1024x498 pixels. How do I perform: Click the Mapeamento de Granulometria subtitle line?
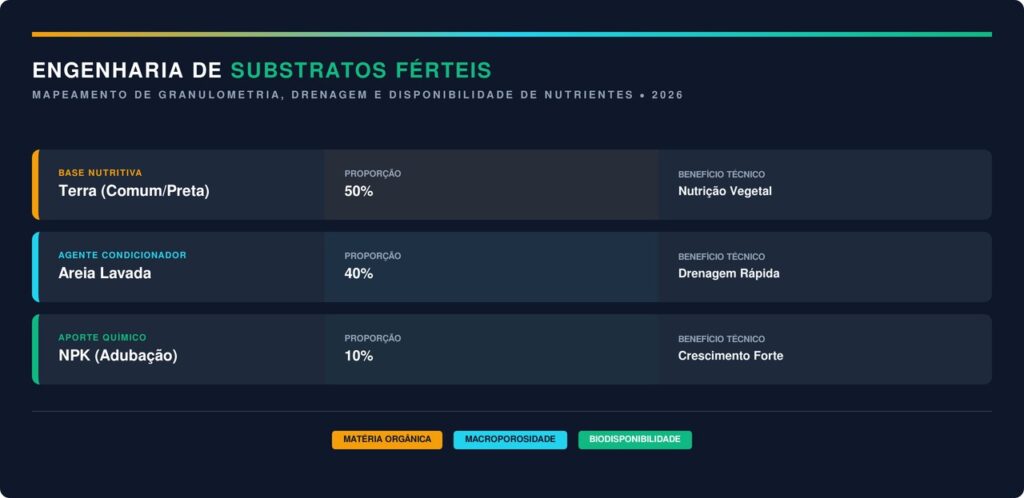[x=357, y=95]
